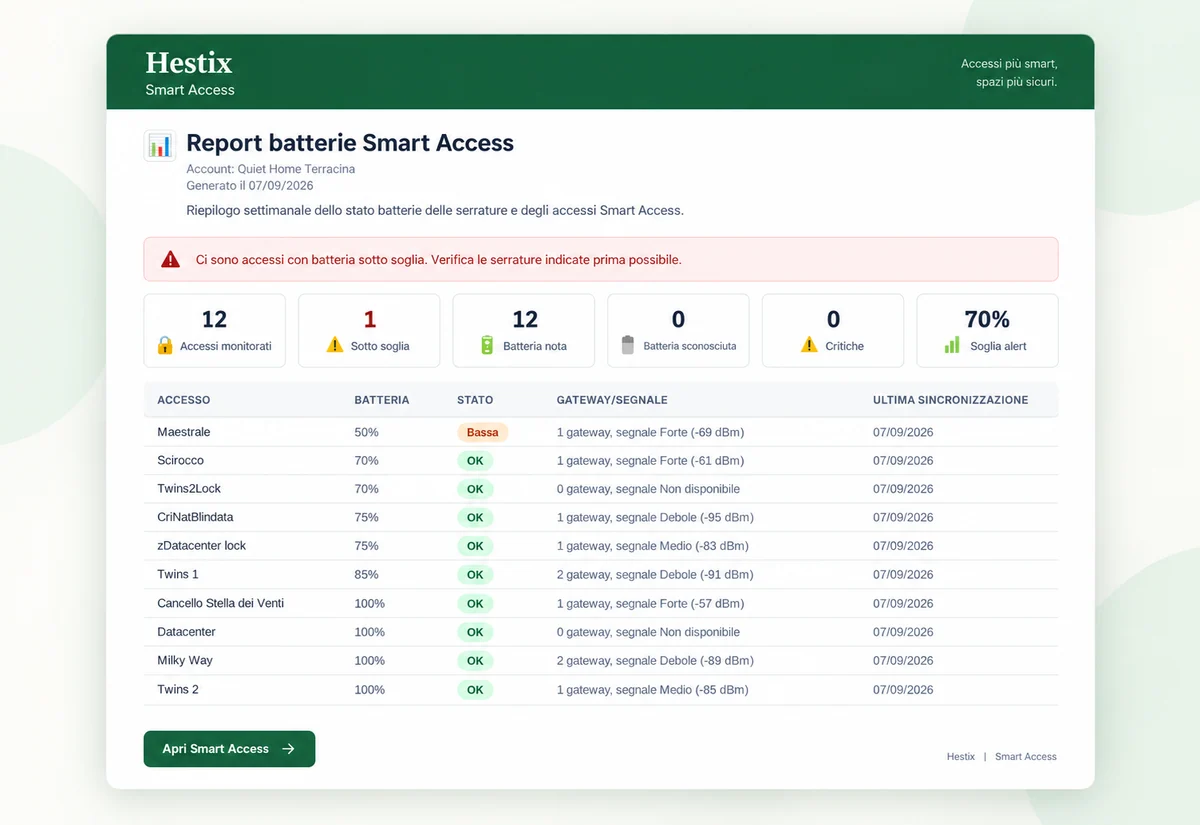Click the signal text Medio (-85 dBm)
The width and height of the screenshot is (1200, 825).
pyautogui.click(x=704, y=690)
